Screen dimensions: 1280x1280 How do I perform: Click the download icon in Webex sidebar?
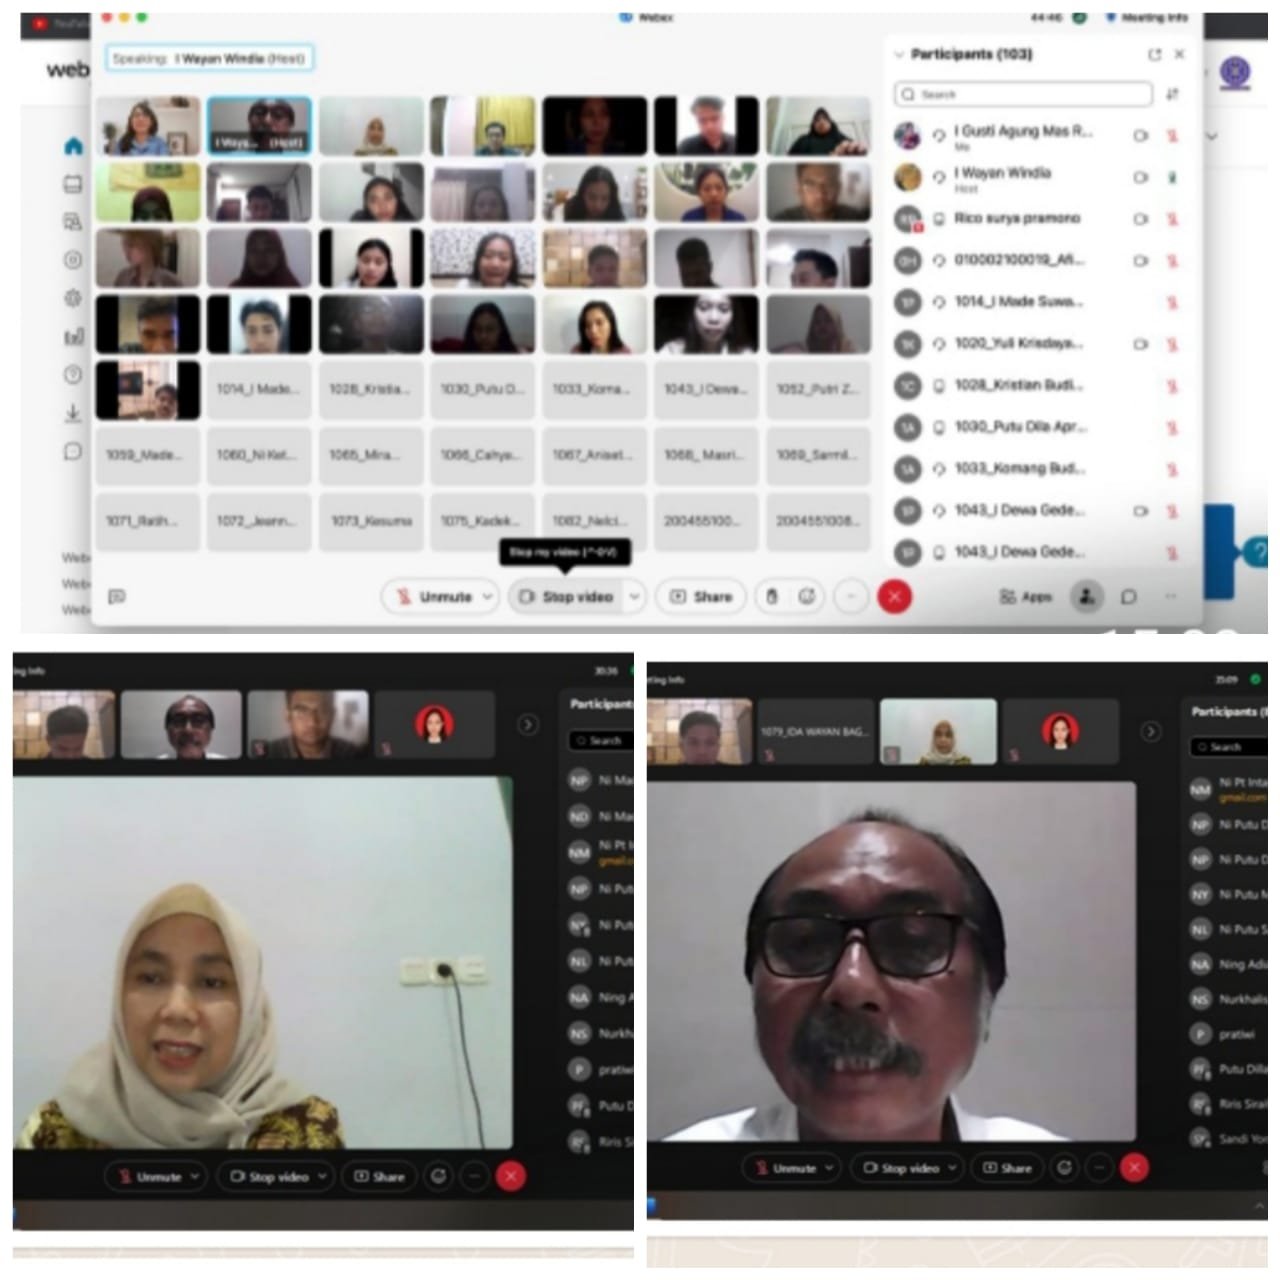click(x=73, y=412)
